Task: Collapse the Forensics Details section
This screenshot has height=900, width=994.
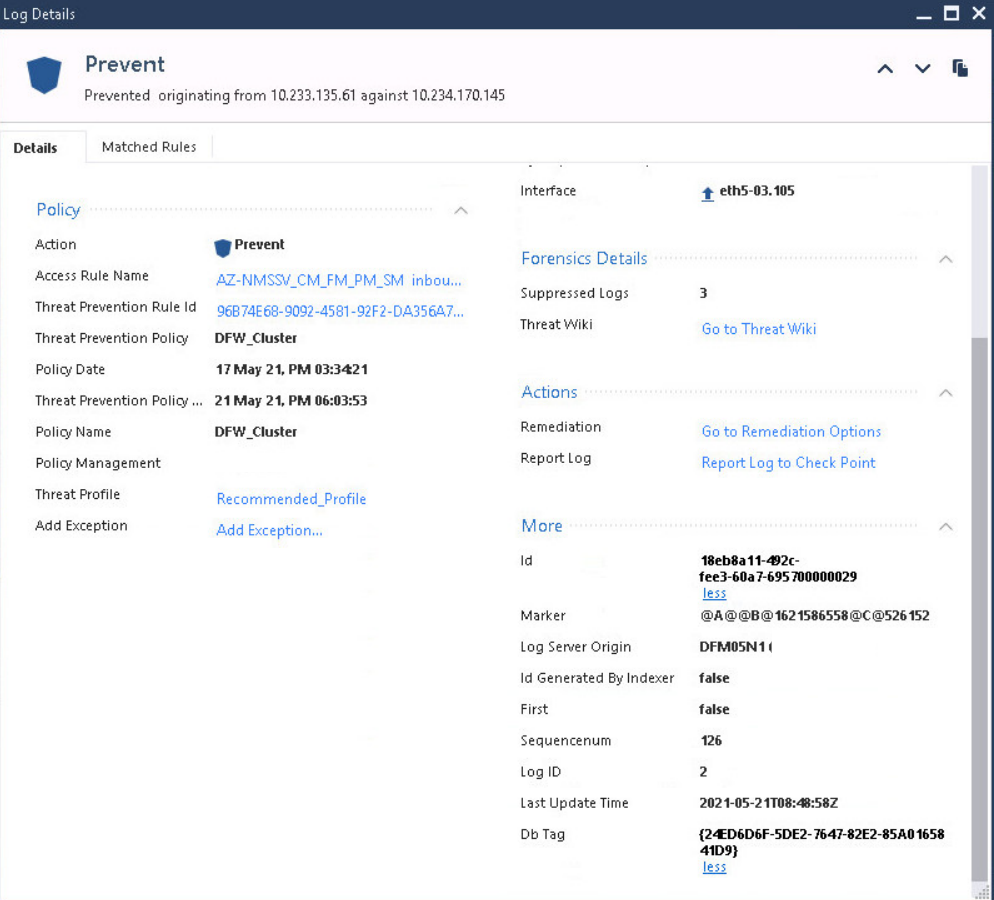Action: (x=945, y=259)
